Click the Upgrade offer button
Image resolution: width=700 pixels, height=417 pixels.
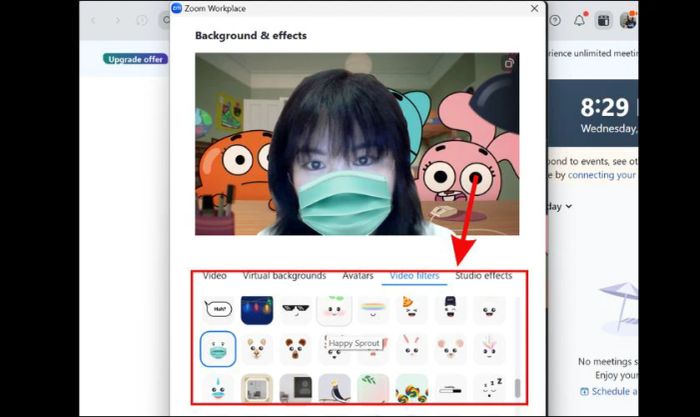click(135, 59)
